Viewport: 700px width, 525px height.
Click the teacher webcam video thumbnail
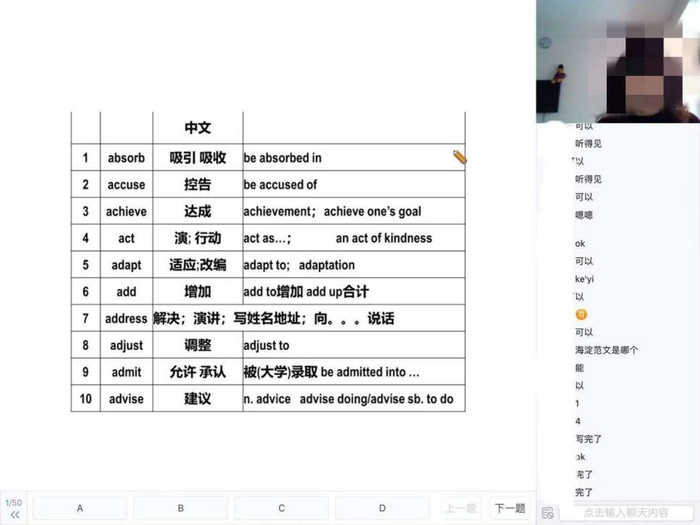[618, 61]
